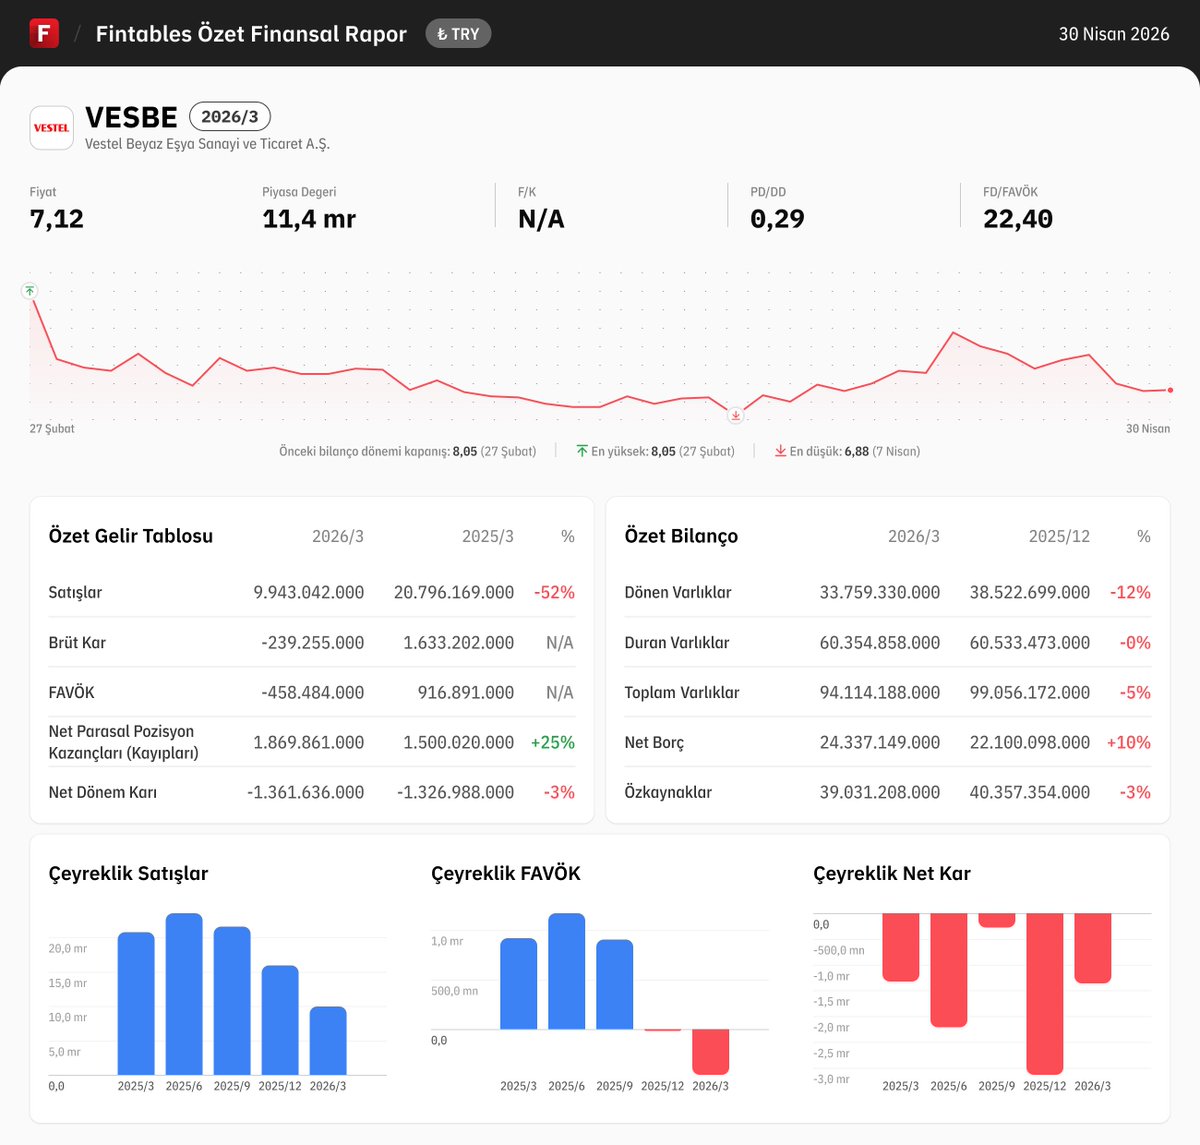Viewport: 1200px width, 1145px height.
Task: Click the red Fintables F logo
Action: pyautogui.click(x=44, y=33)
